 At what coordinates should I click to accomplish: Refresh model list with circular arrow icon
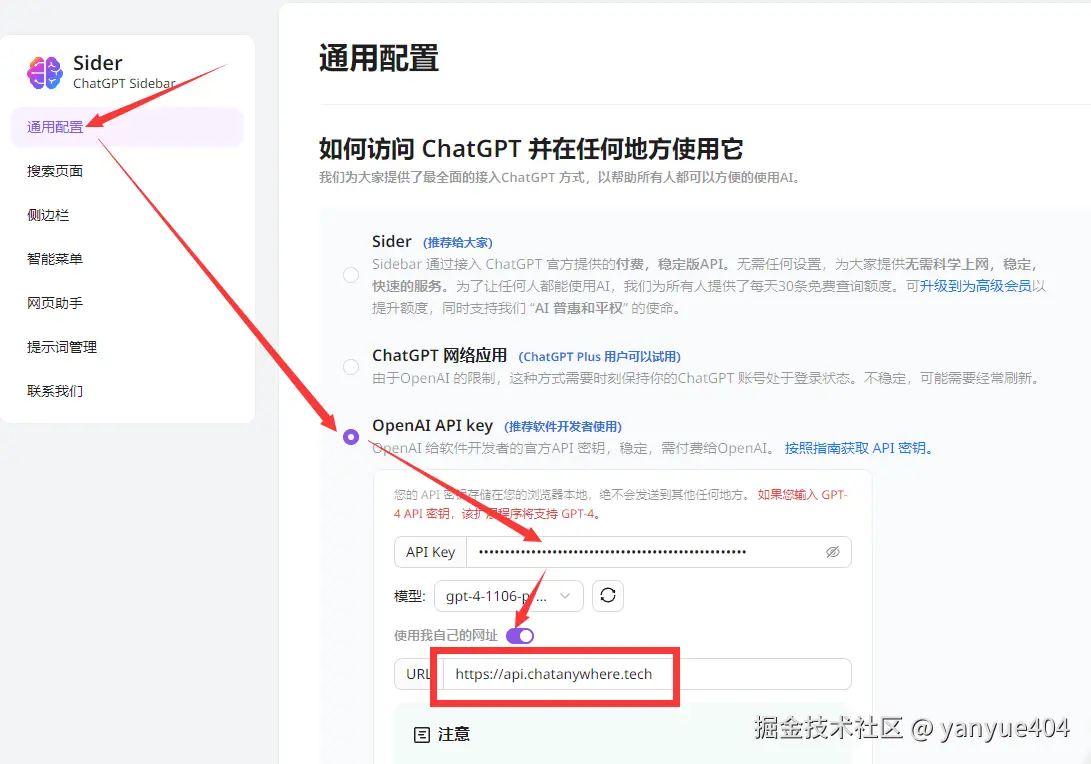[607, 596]
